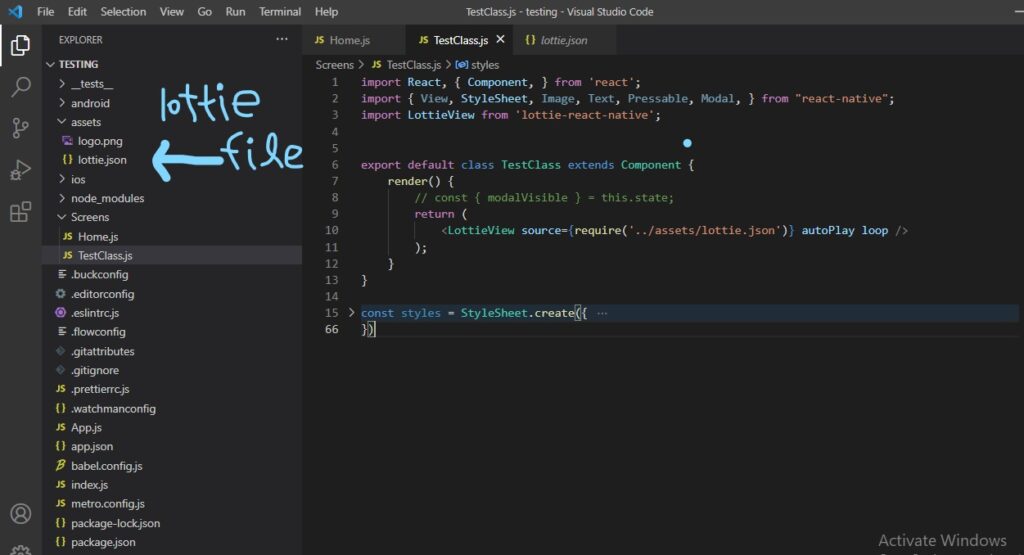Screen dimensions: 1024x555
Task: Open the Explorer view icon
Action: pos(20,45)
